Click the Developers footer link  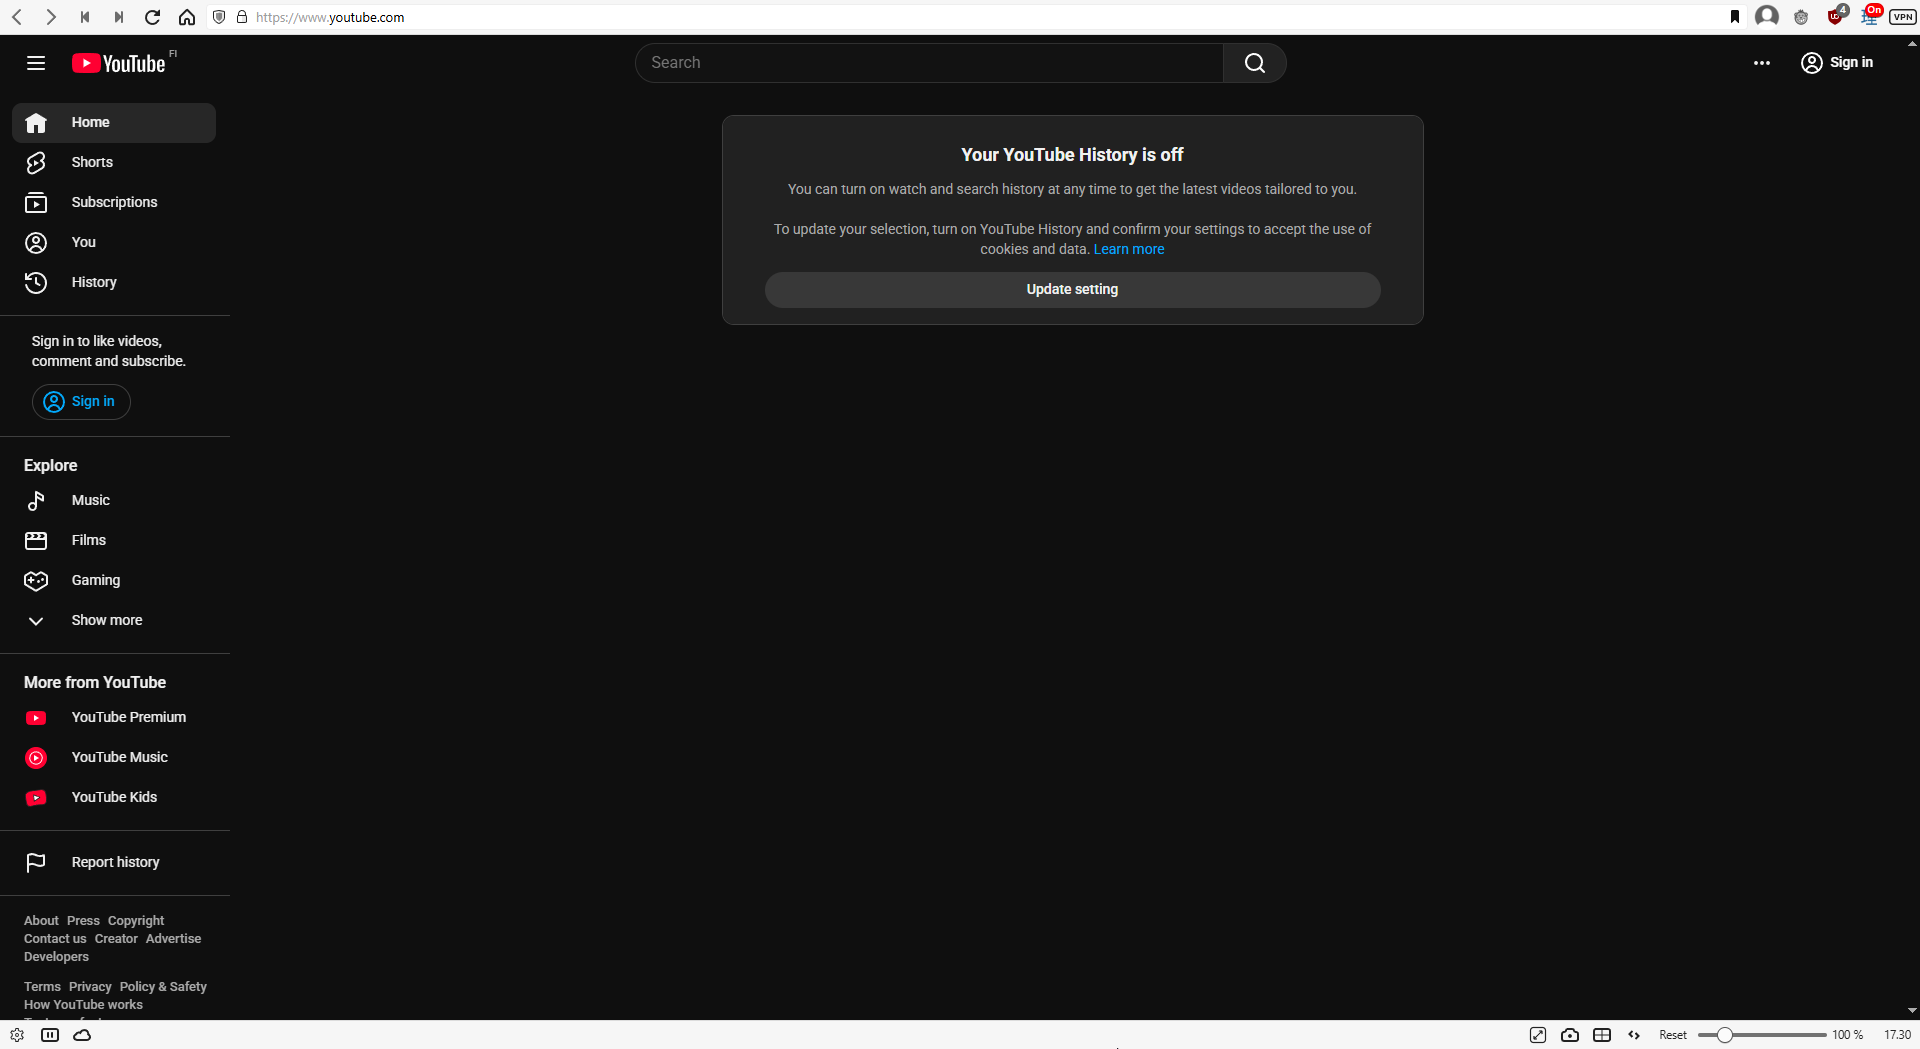(x=56, y=957)
